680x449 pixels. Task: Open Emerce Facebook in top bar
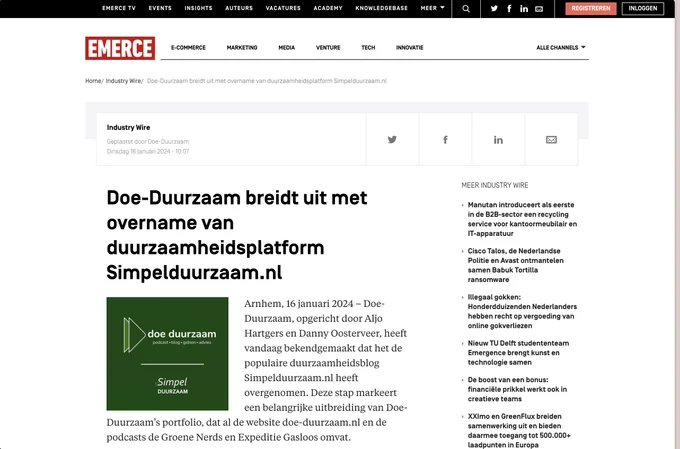509,8
